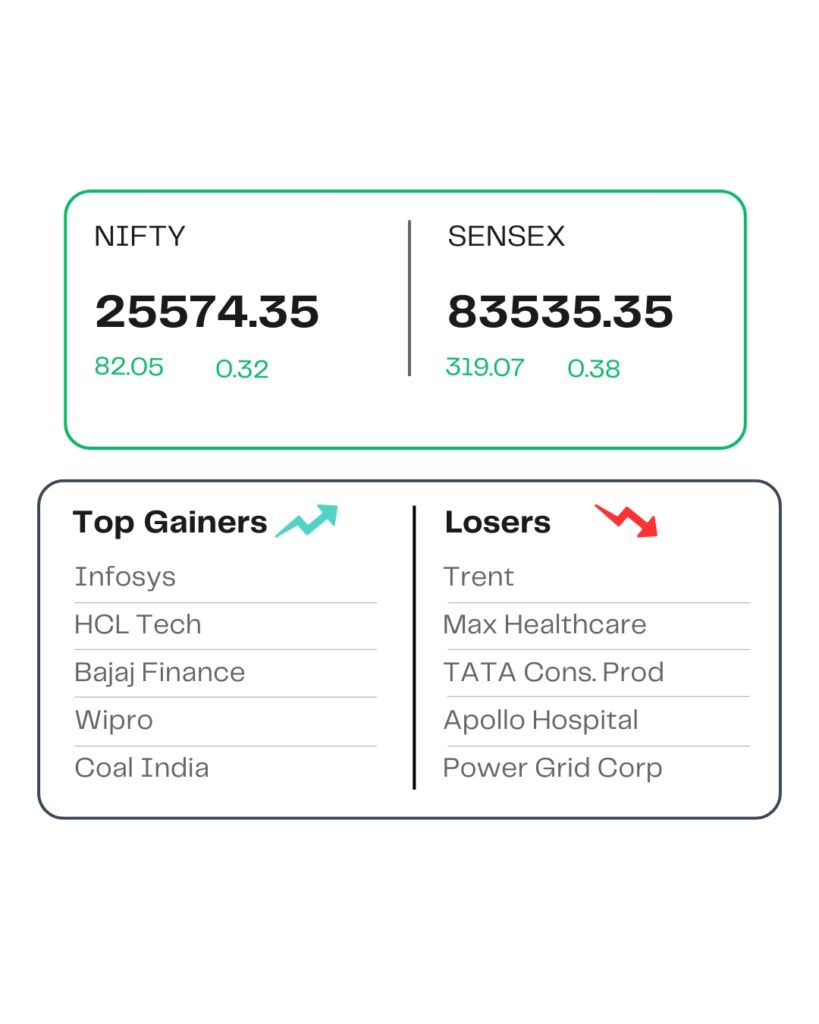Choose Bajaj Finance from gainers
Viewport: 819px width, 1024px height.
click(x=160, y=673)
